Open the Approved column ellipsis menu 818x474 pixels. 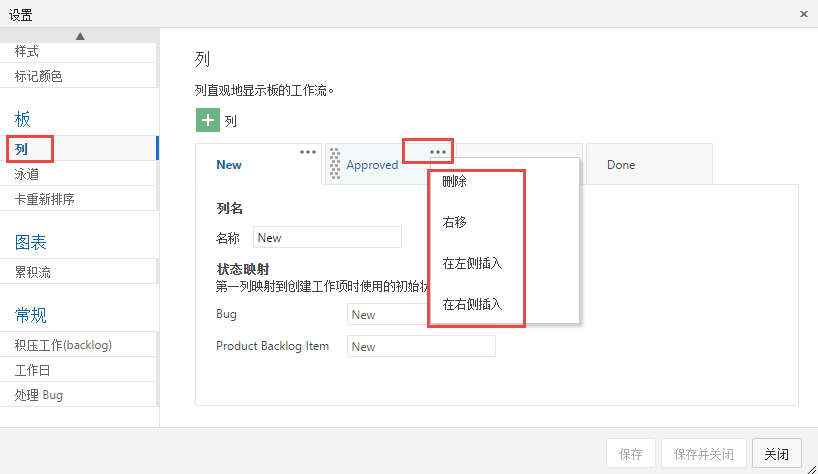tap(438, 152)
